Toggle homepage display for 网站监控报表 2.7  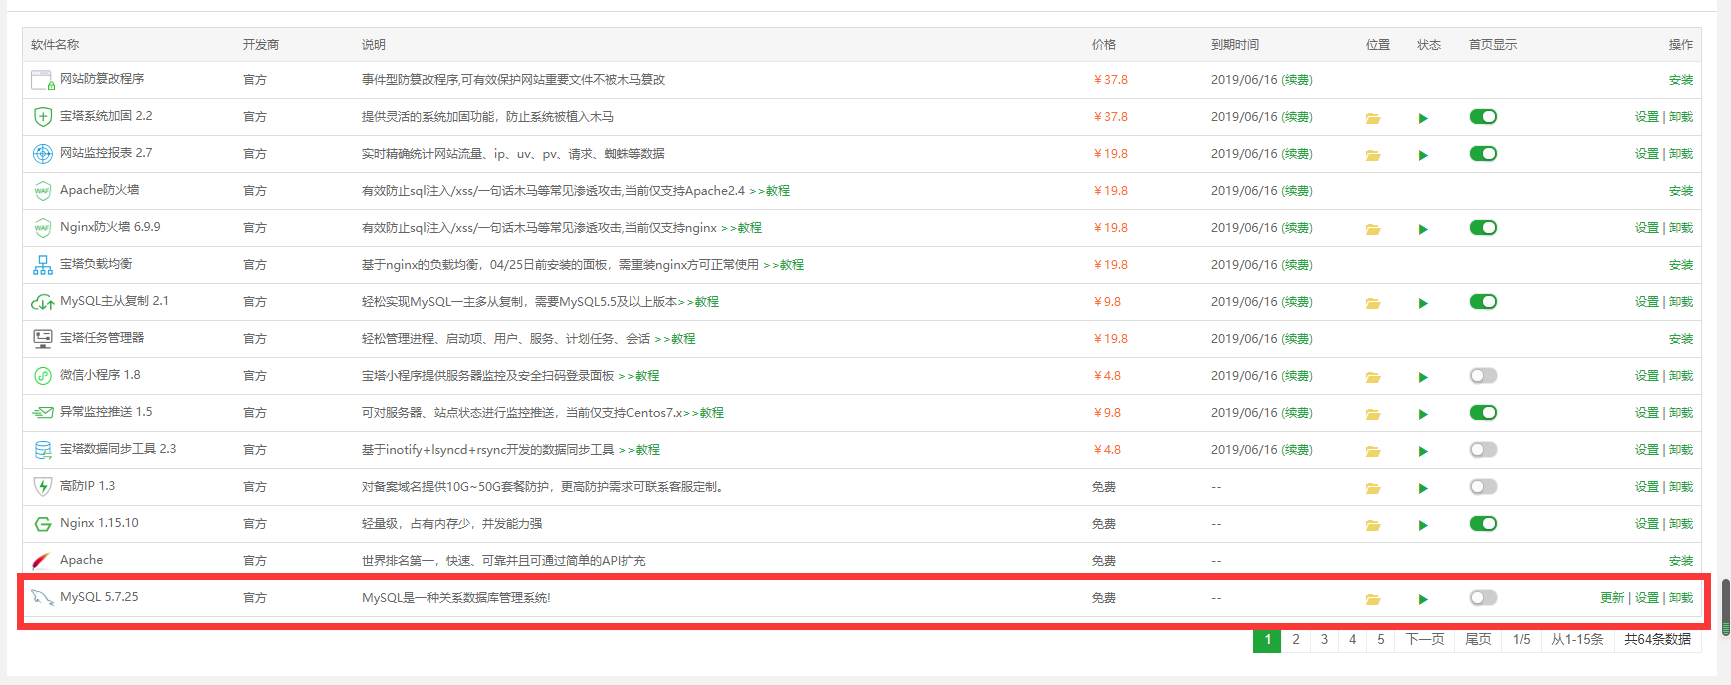[1483, 154]
